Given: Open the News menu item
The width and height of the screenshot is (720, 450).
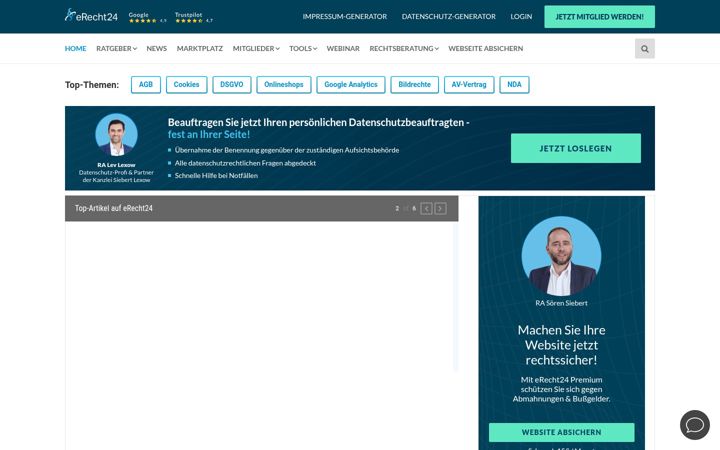Looking at the screenshot, I should (x=157, y=48).
